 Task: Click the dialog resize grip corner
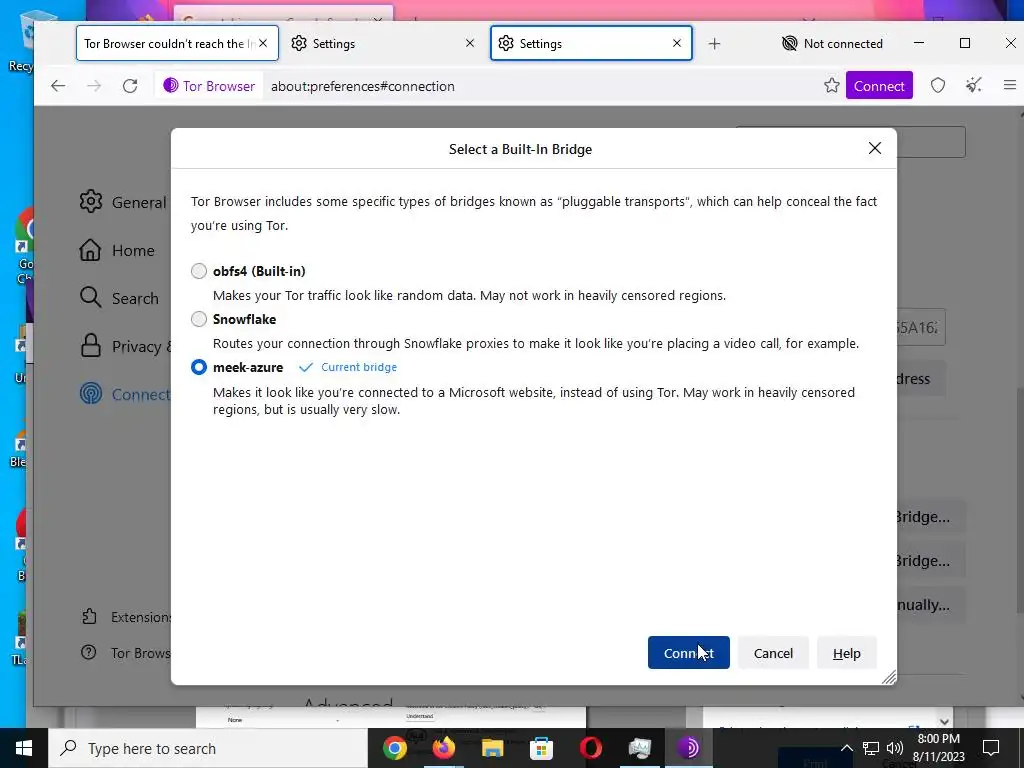click(889, 677)
